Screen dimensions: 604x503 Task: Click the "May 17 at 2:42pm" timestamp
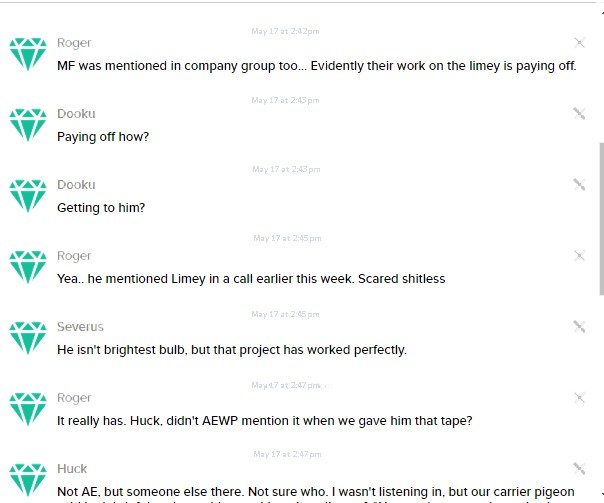[285, 32]
